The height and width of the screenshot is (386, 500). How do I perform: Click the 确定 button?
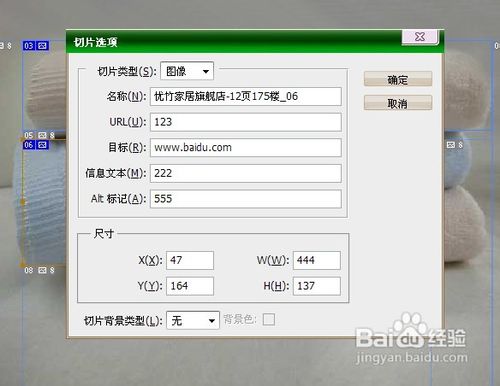click(398, 79)
